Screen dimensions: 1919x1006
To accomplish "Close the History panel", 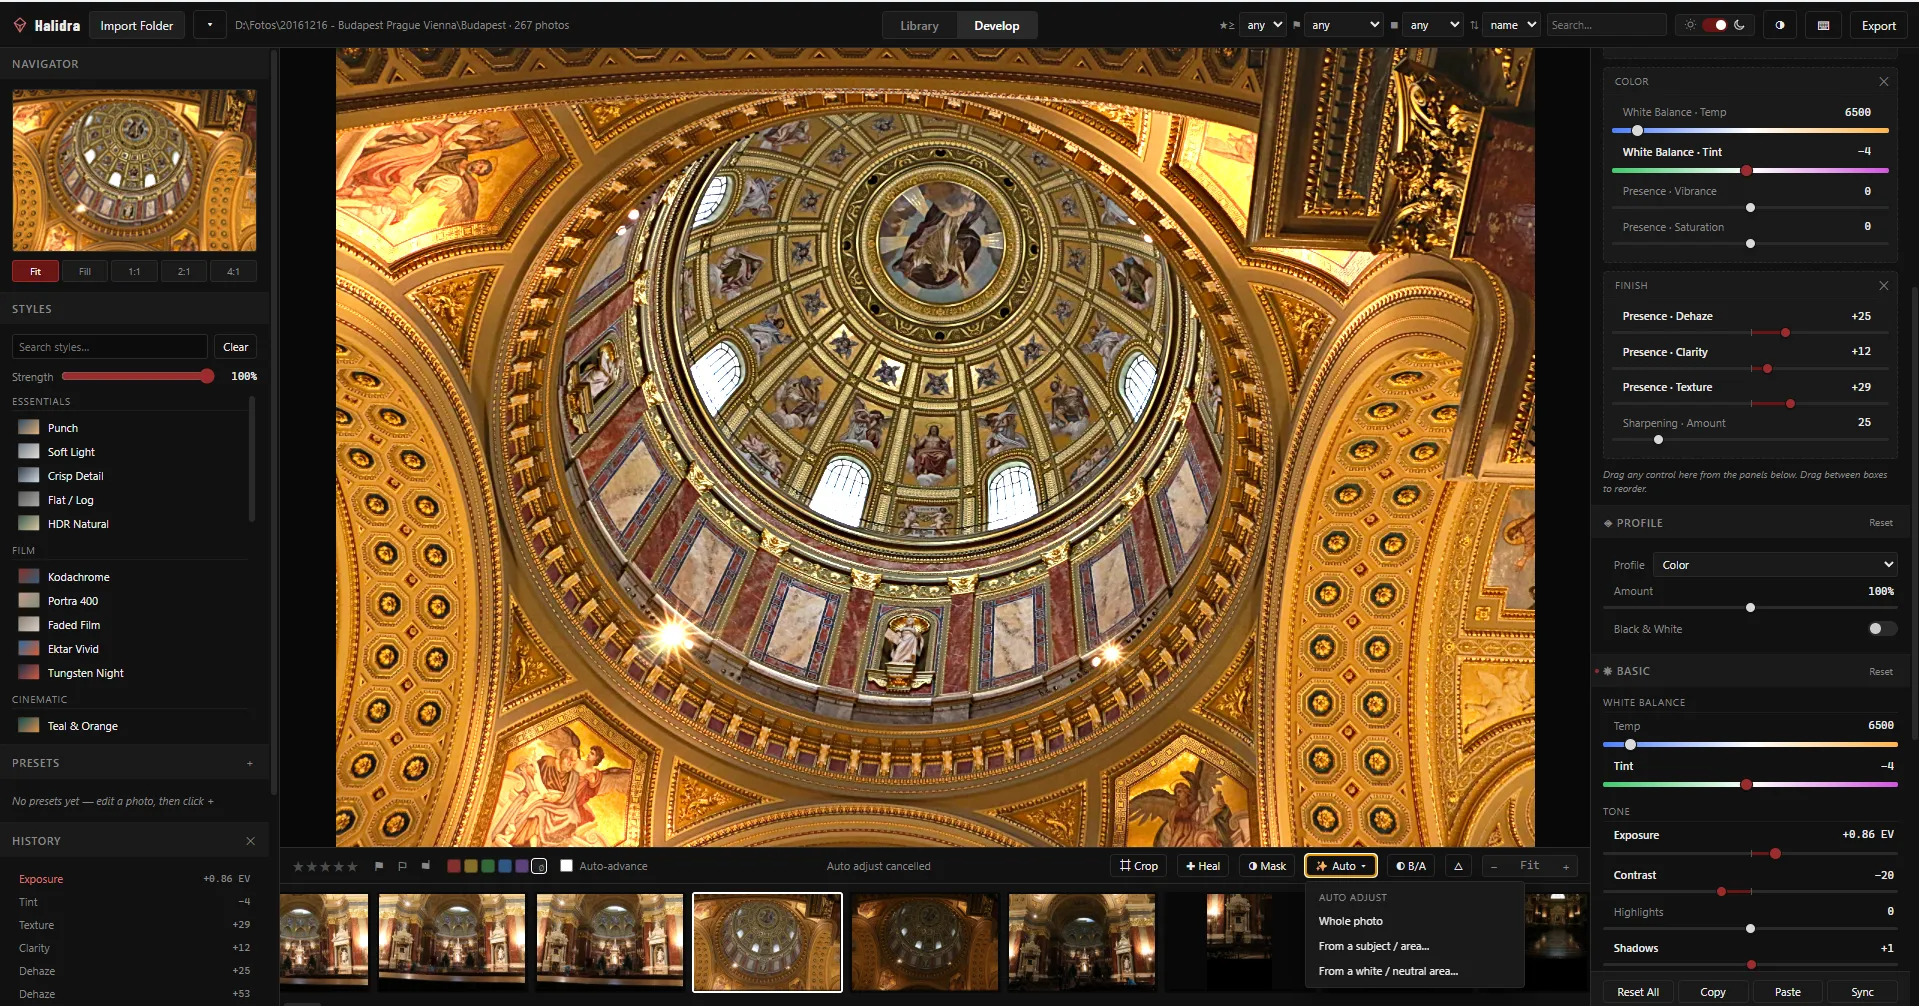I will click(250, 841).
